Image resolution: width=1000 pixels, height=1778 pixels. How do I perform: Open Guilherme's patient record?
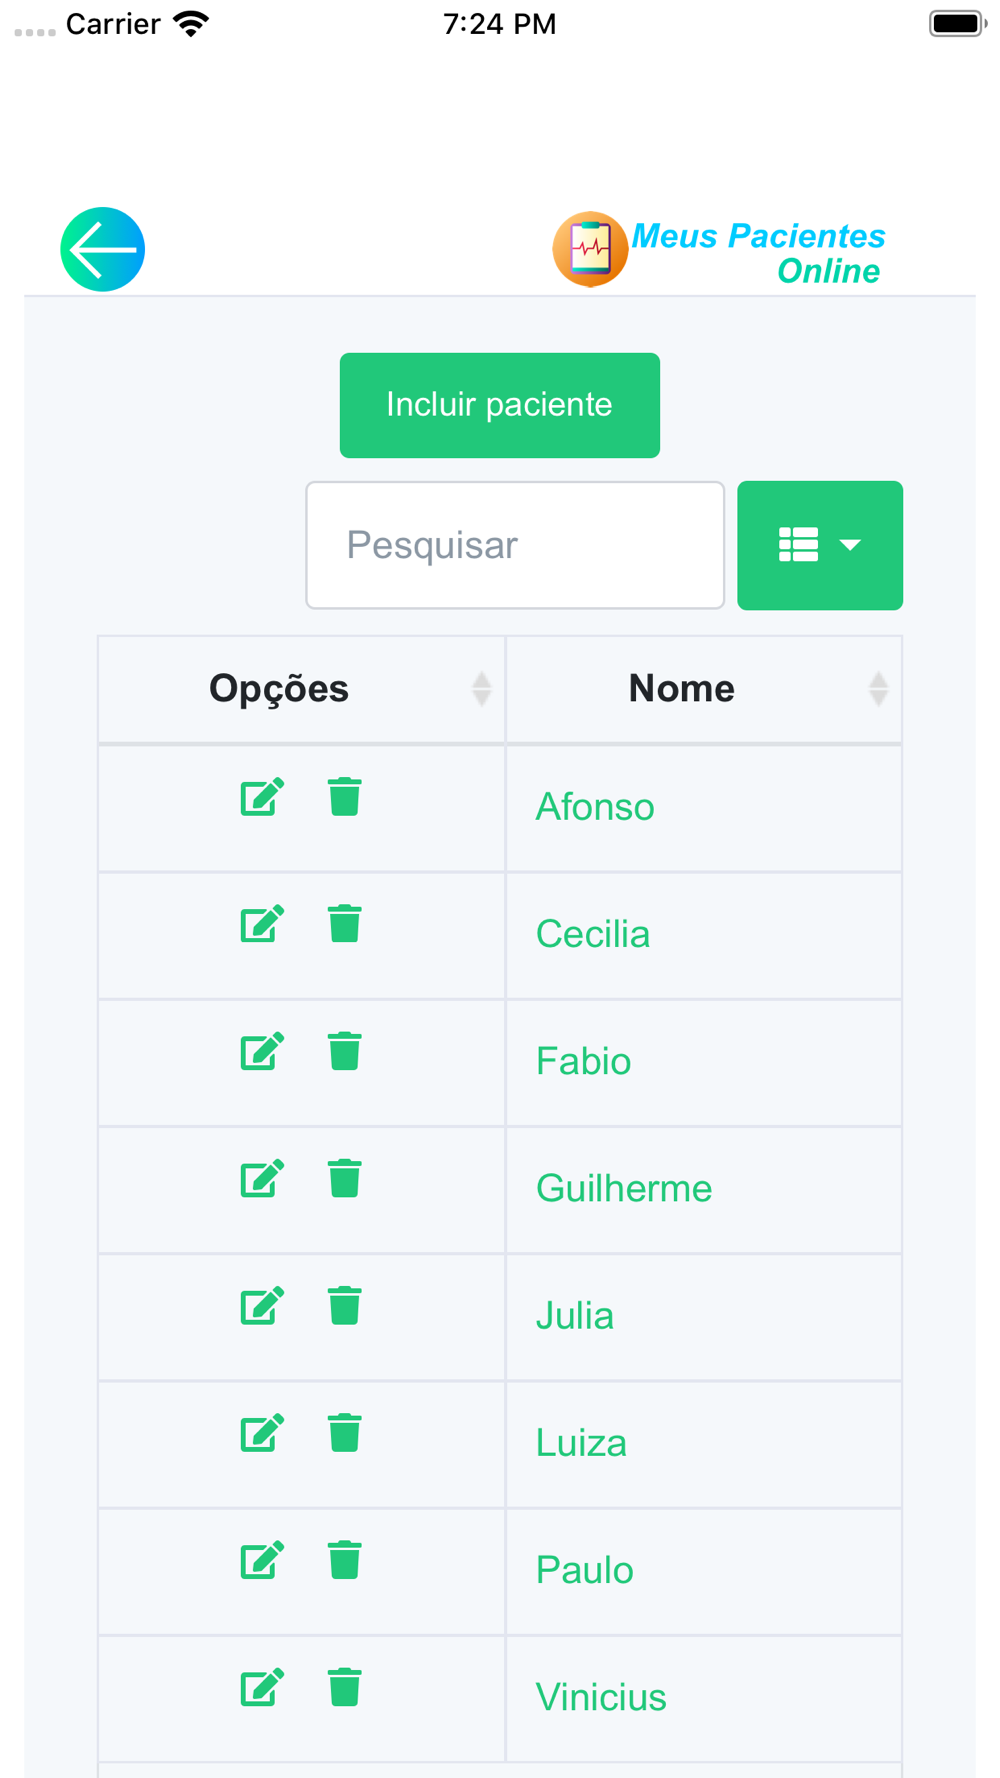click(624, 1188)
